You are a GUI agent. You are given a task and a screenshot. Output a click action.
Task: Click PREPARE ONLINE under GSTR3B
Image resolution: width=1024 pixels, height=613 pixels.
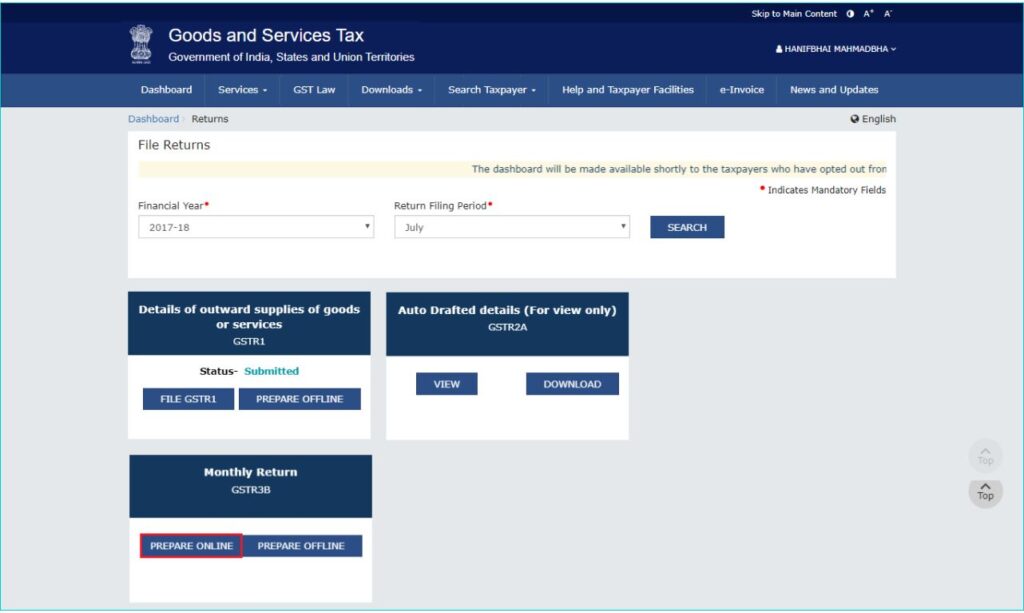[191, 546]
